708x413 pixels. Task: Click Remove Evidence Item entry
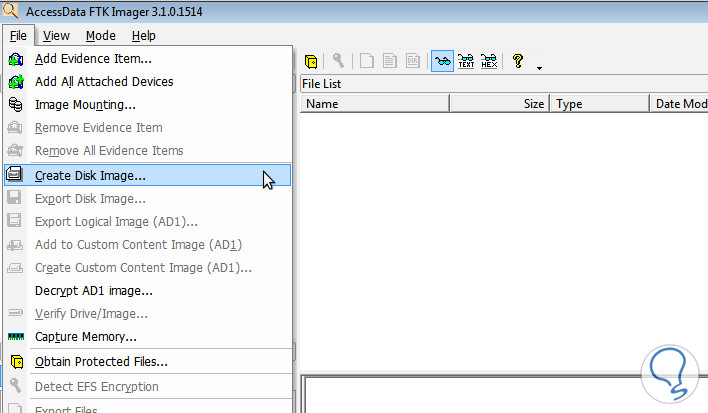(x=148, y=128)
